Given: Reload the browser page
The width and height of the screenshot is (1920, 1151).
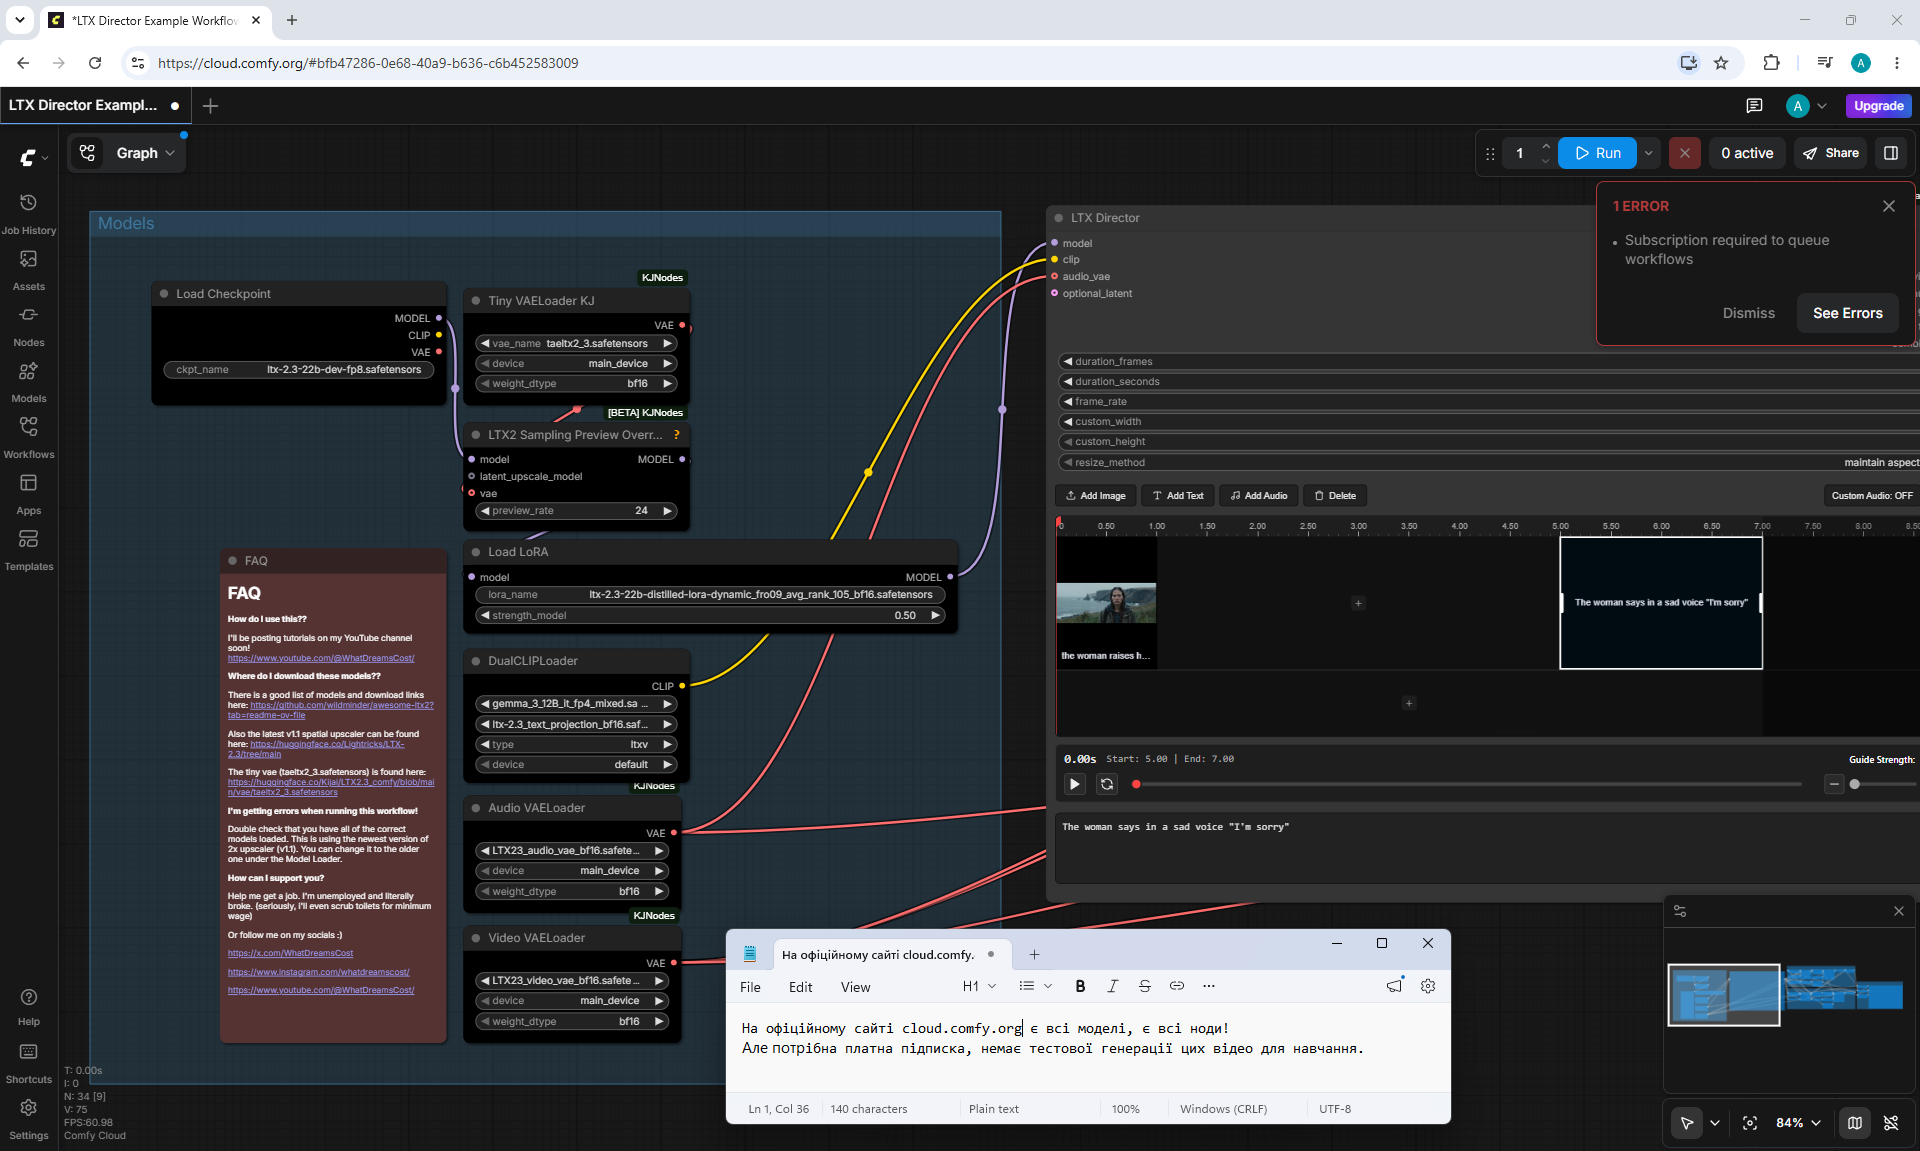Looking at the screenshot, I should pos(95,63).
